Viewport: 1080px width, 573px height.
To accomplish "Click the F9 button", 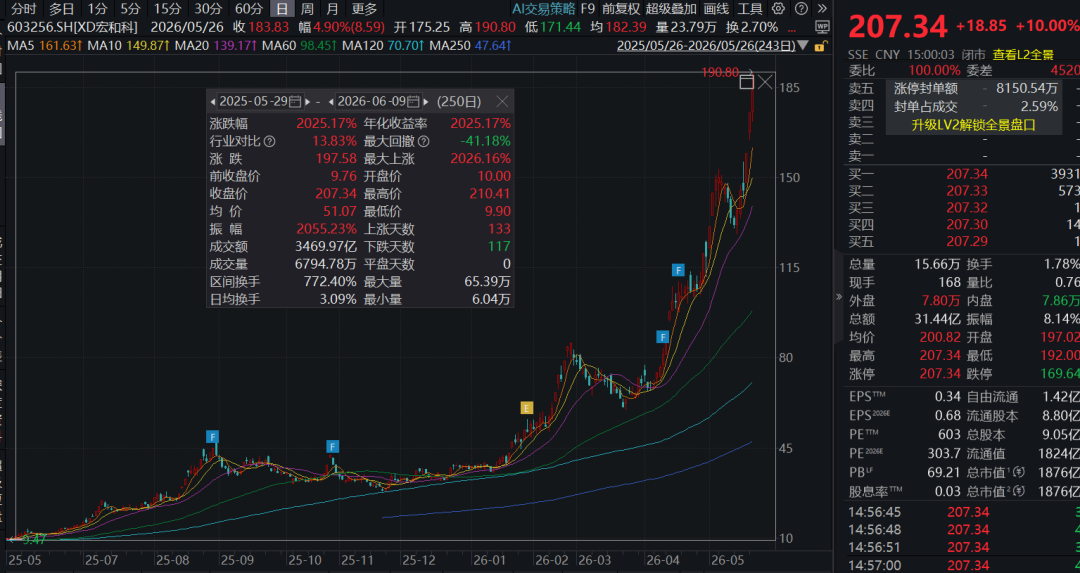I will pyautogui.click(x=588, y=9).
